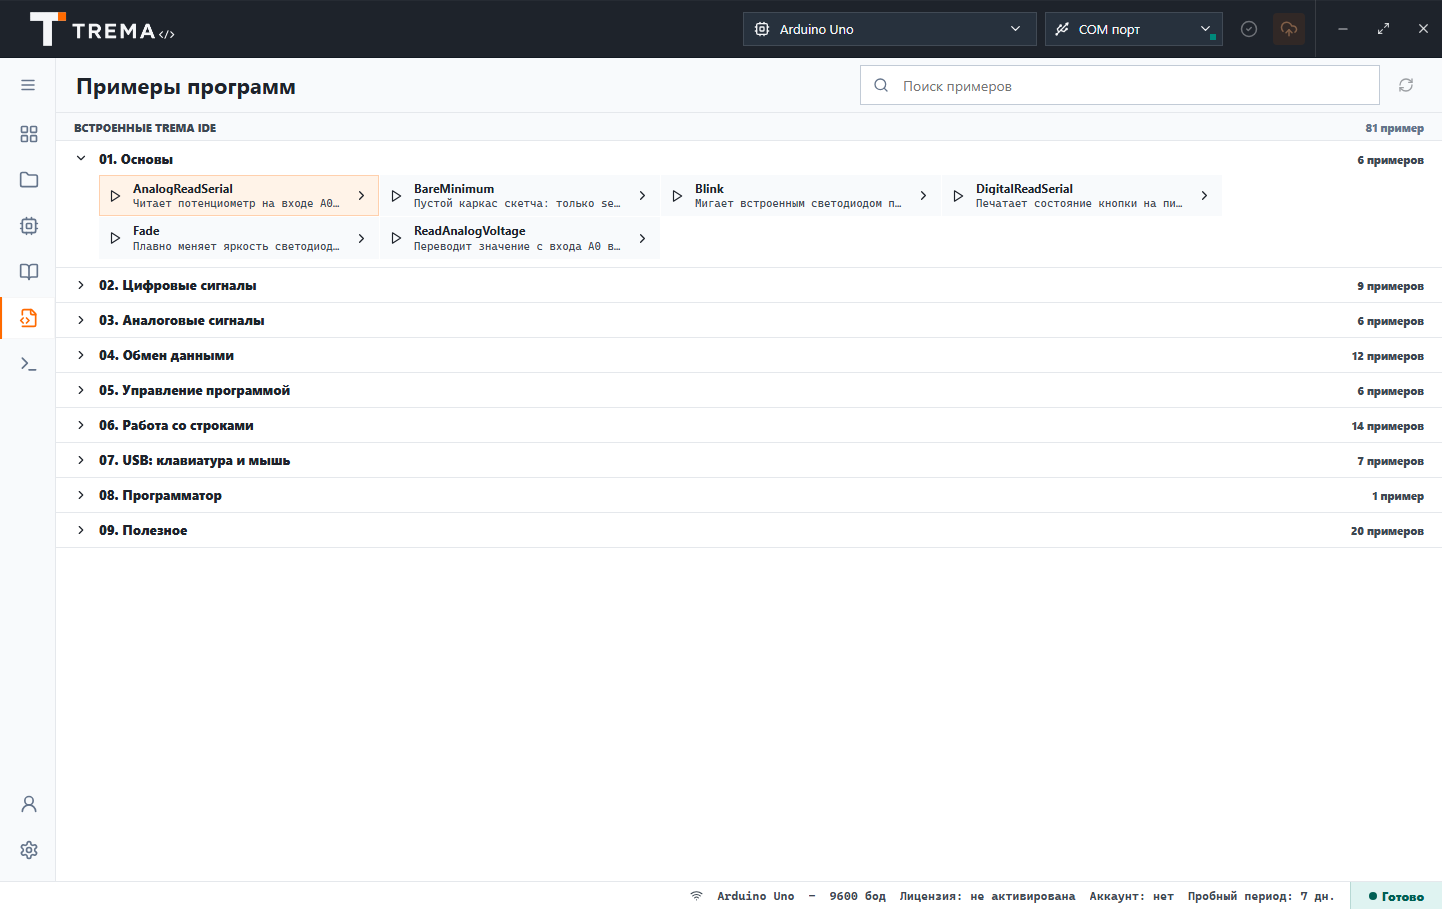Click 'Arduino Uno' in the status bar
This screenshot has width=1442, height=909.
[x=755, y=896]
